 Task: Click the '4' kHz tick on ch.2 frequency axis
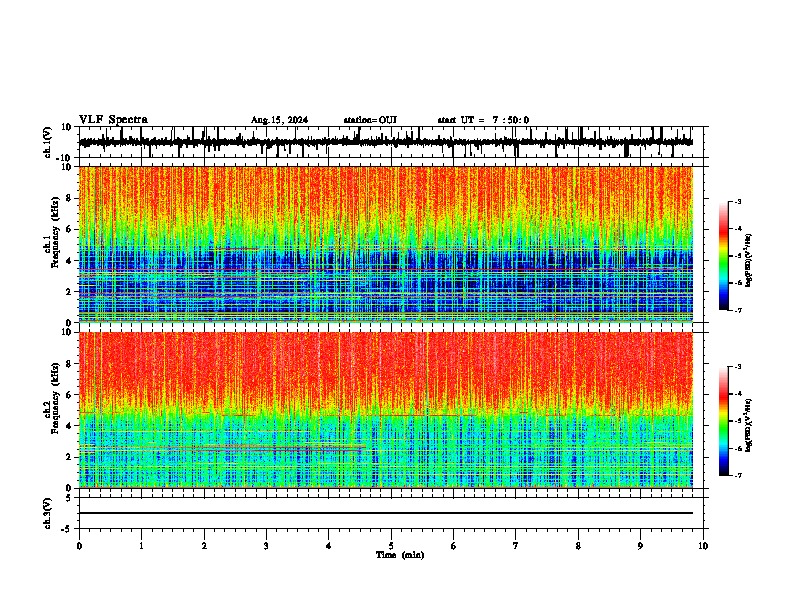(x=70, y=426)
